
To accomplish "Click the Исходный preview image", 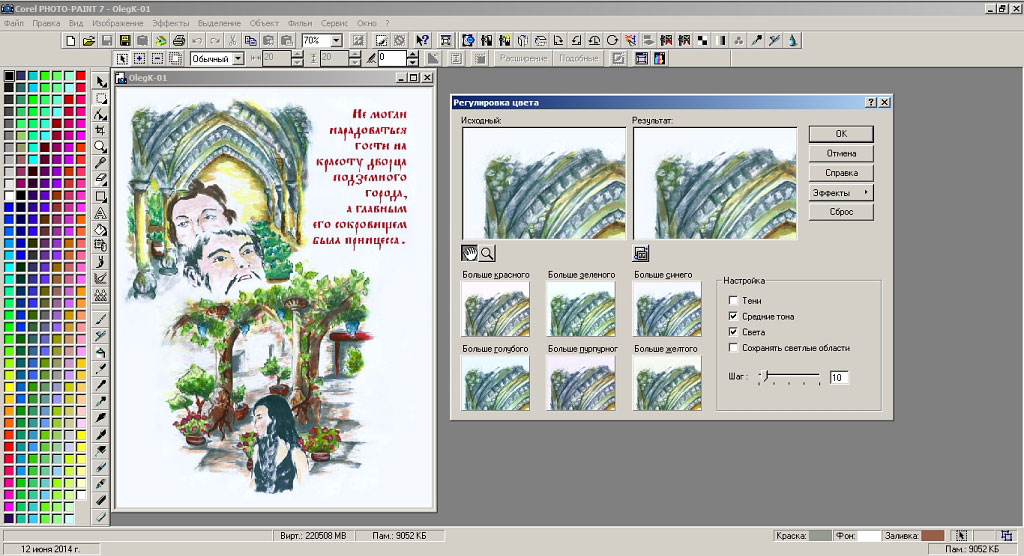I will (543, 184).
